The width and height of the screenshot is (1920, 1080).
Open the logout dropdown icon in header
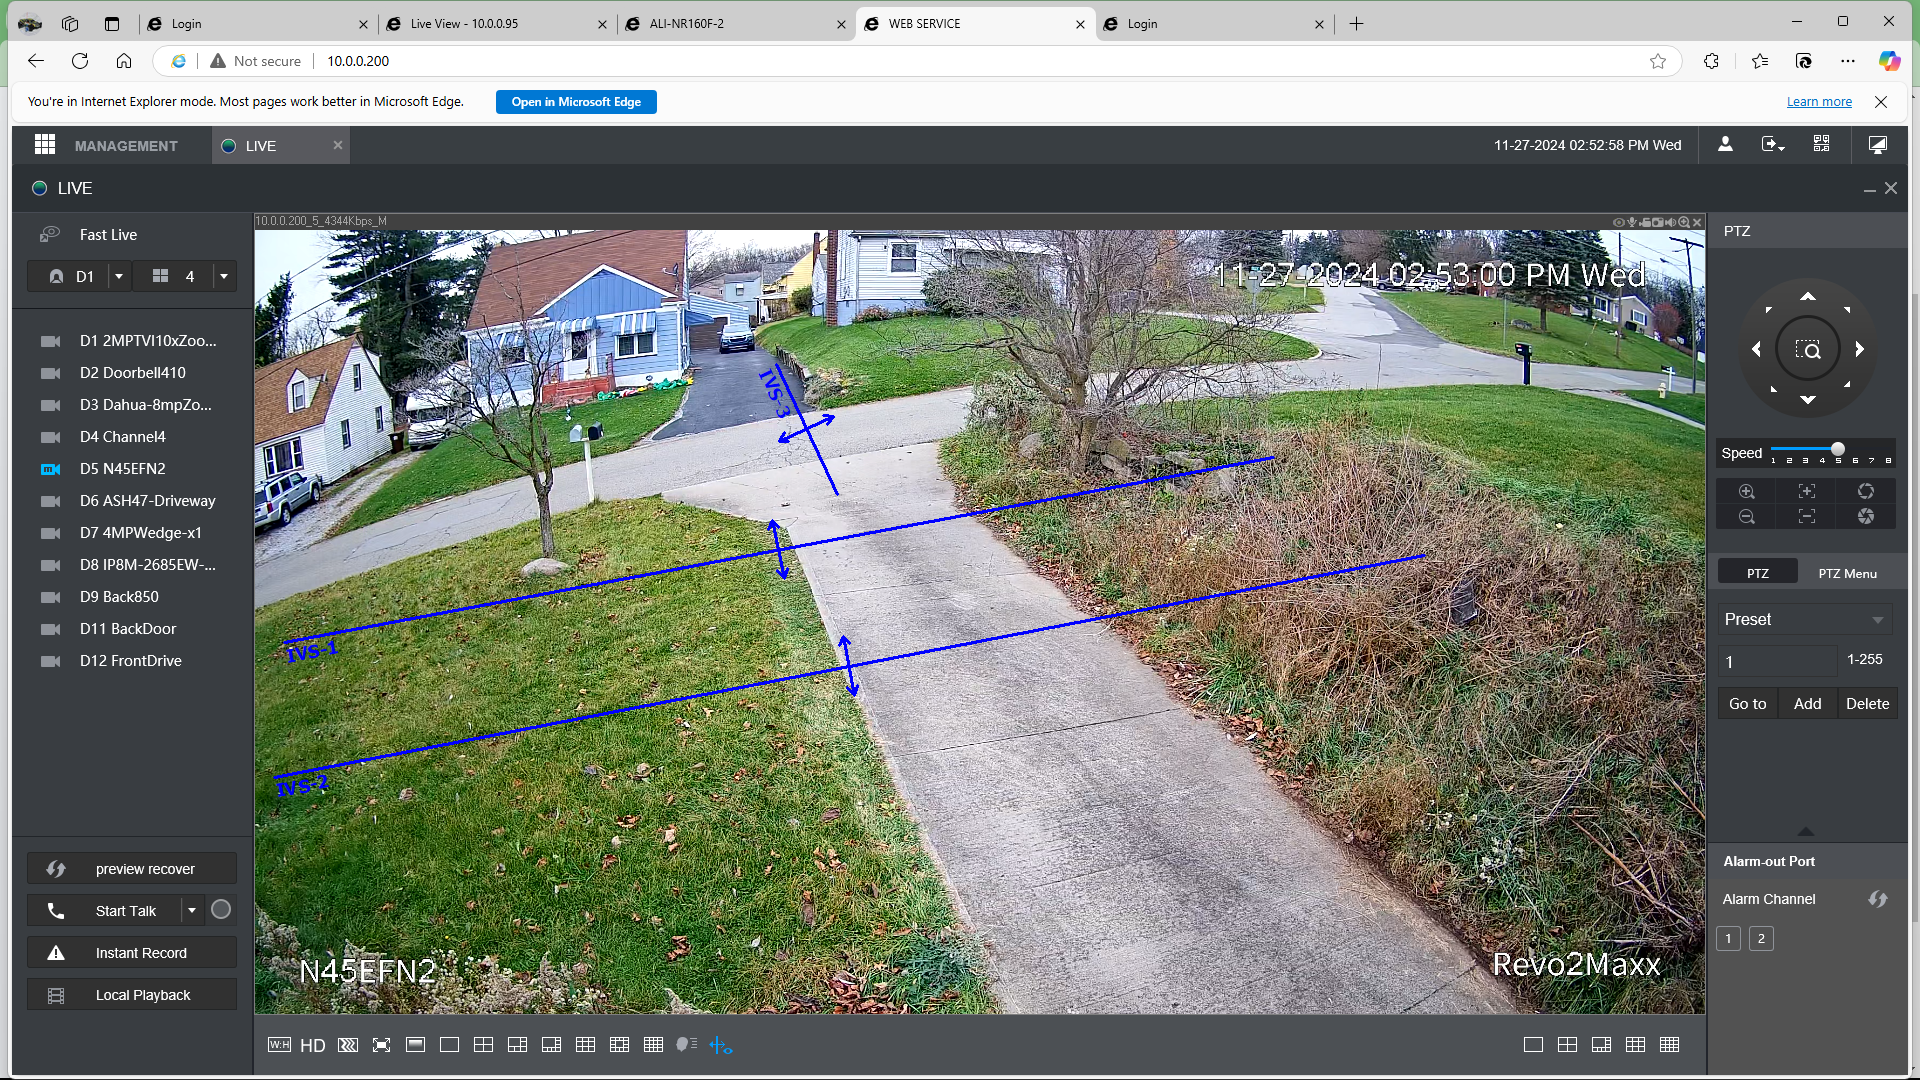(x=1773, y=145)
